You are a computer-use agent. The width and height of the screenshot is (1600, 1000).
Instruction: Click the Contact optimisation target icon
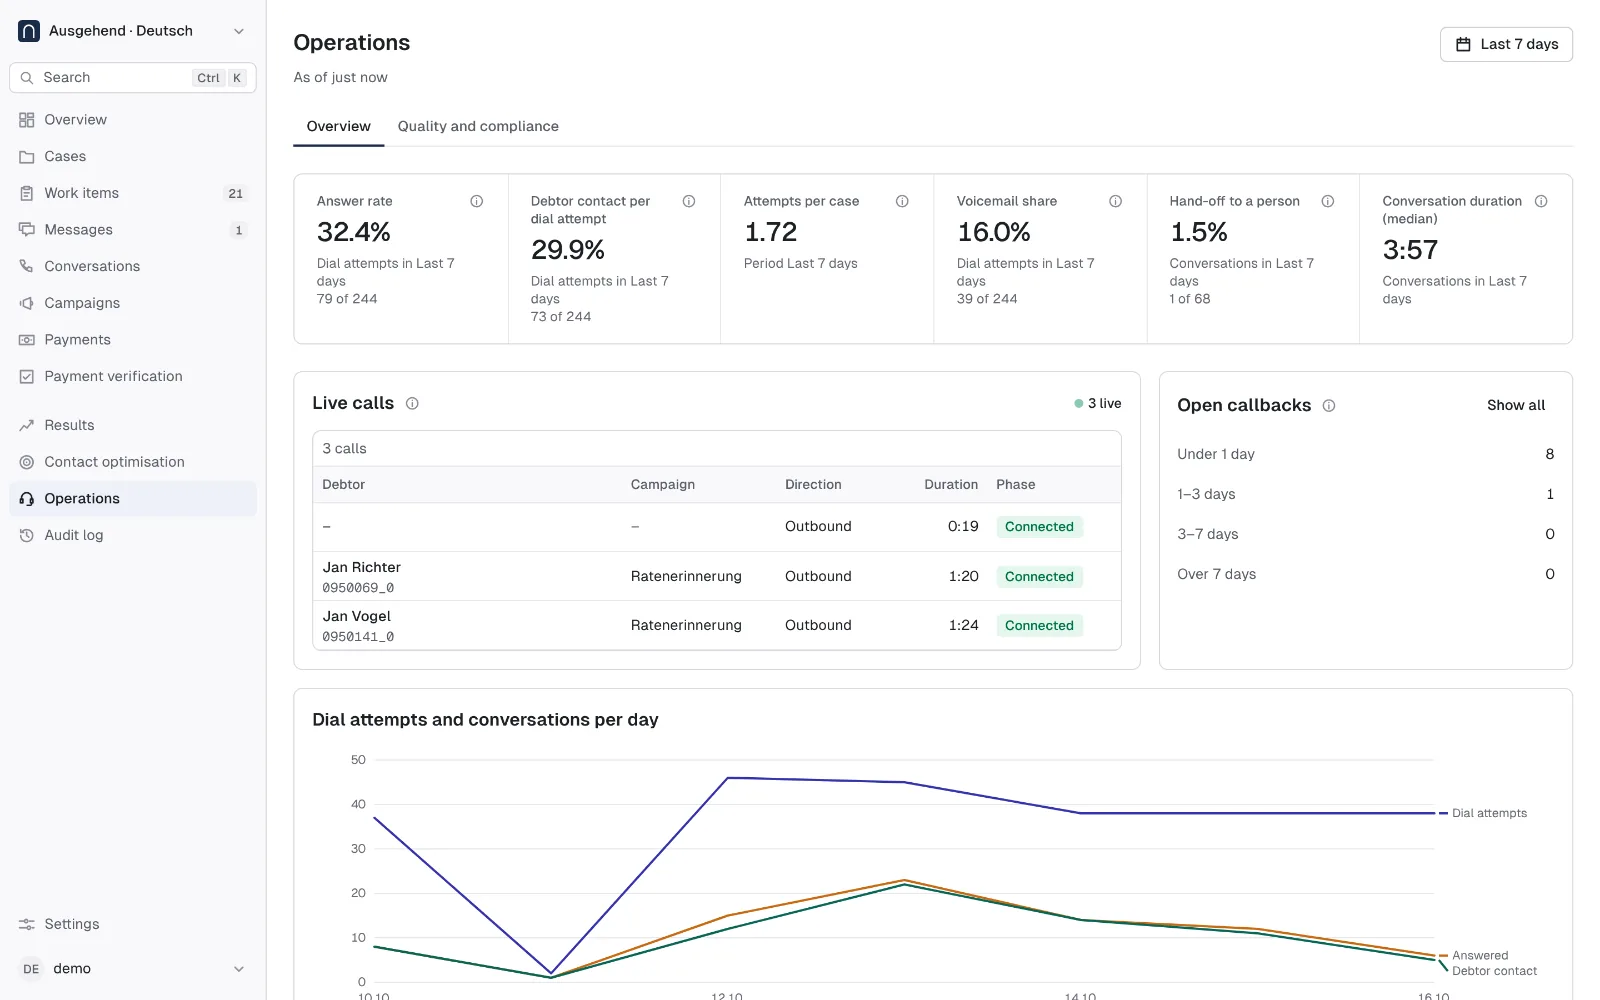coord(27,462)
